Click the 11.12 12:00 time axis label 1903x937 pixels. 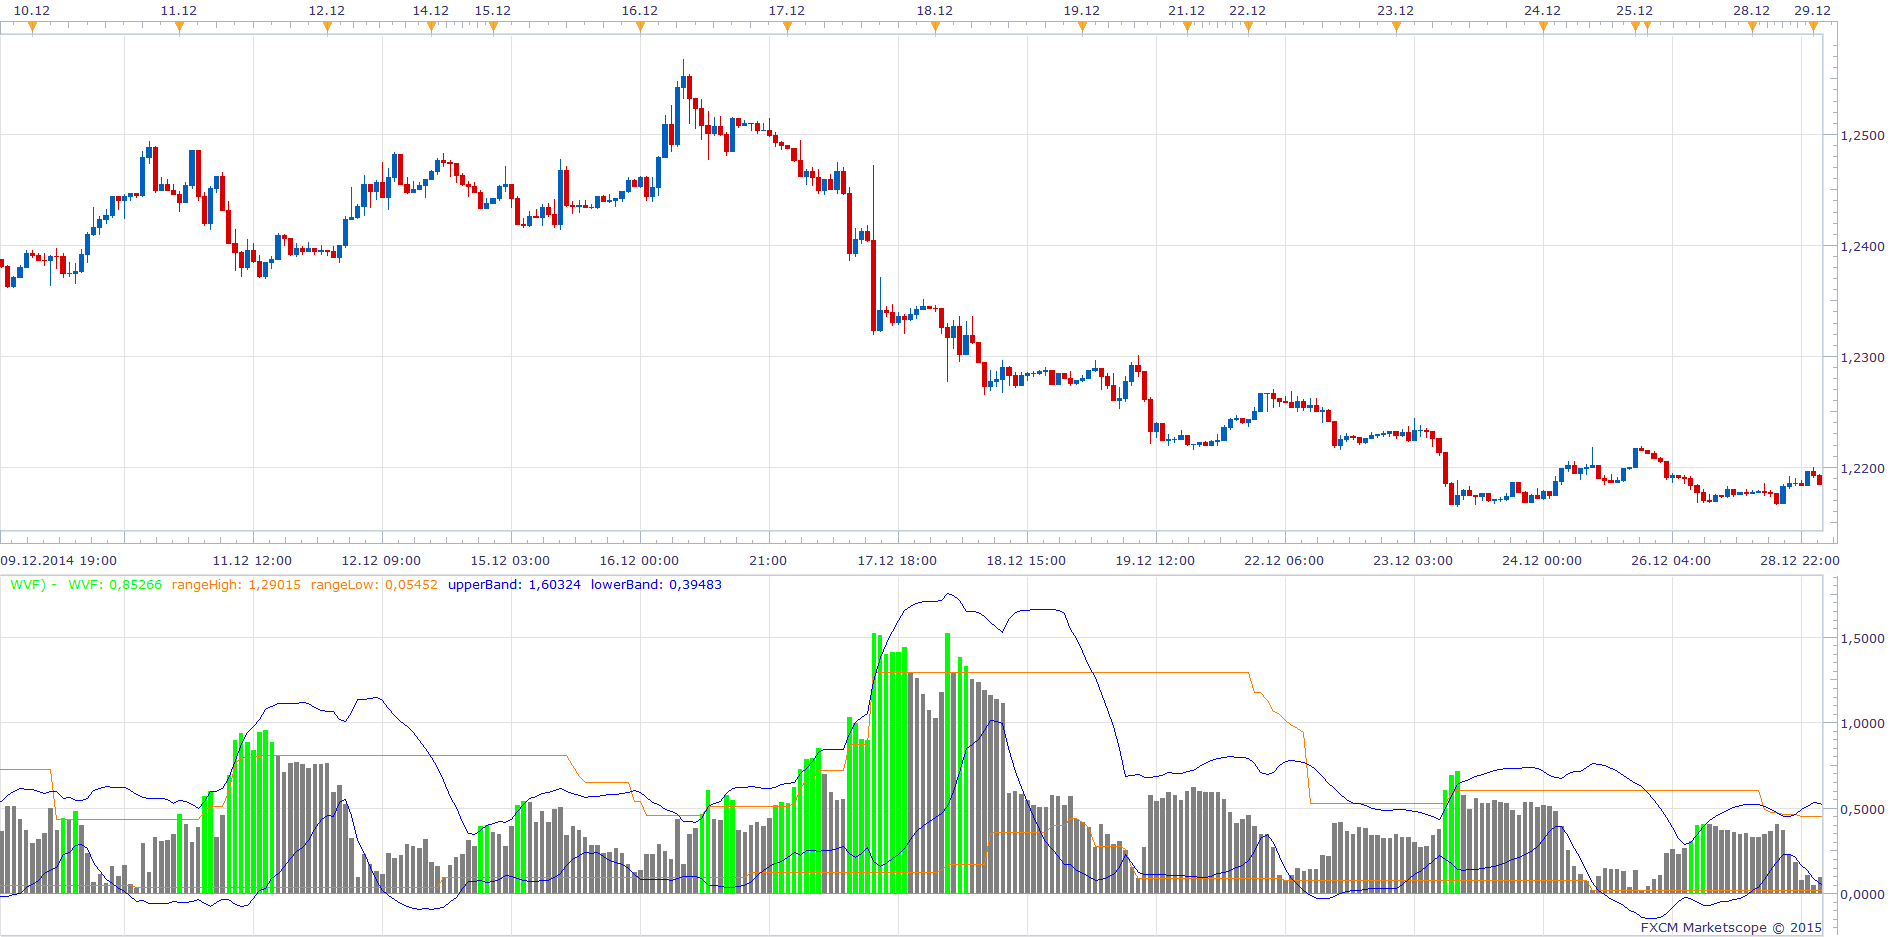click(x=252, y=561)
